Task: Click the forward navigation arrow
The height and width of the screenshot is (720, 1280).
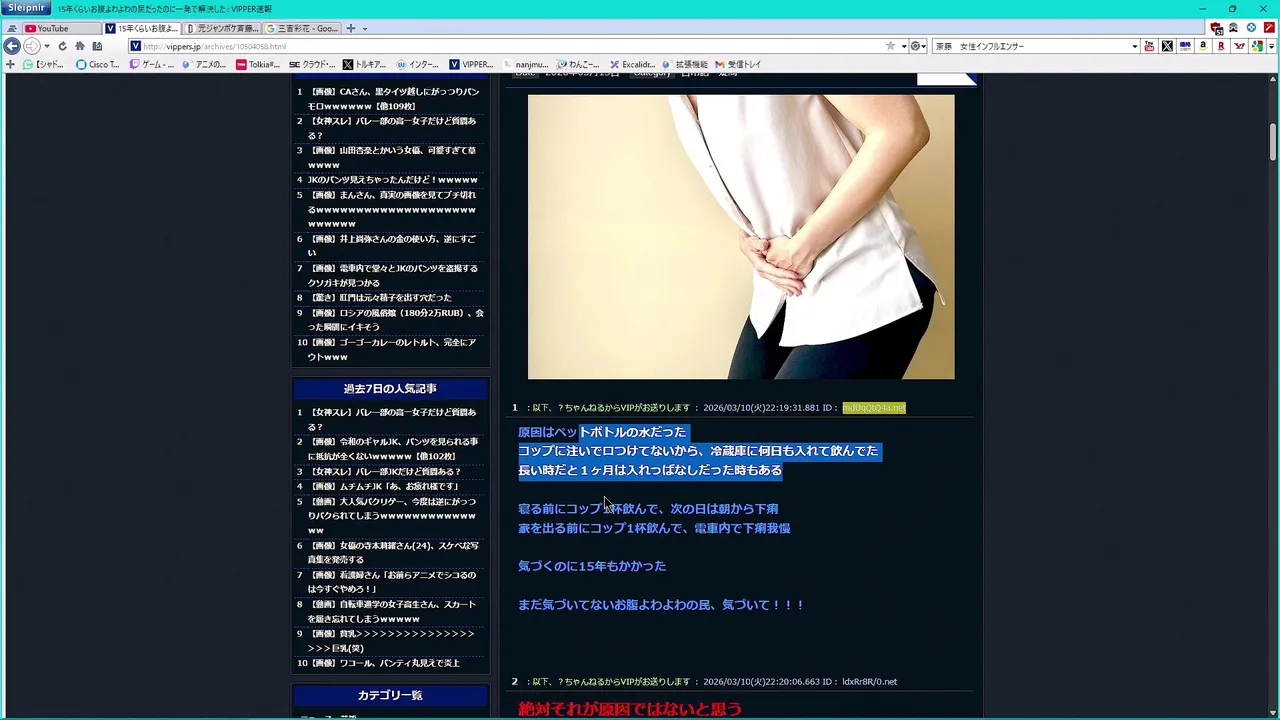Action: [x=31, y=46]
